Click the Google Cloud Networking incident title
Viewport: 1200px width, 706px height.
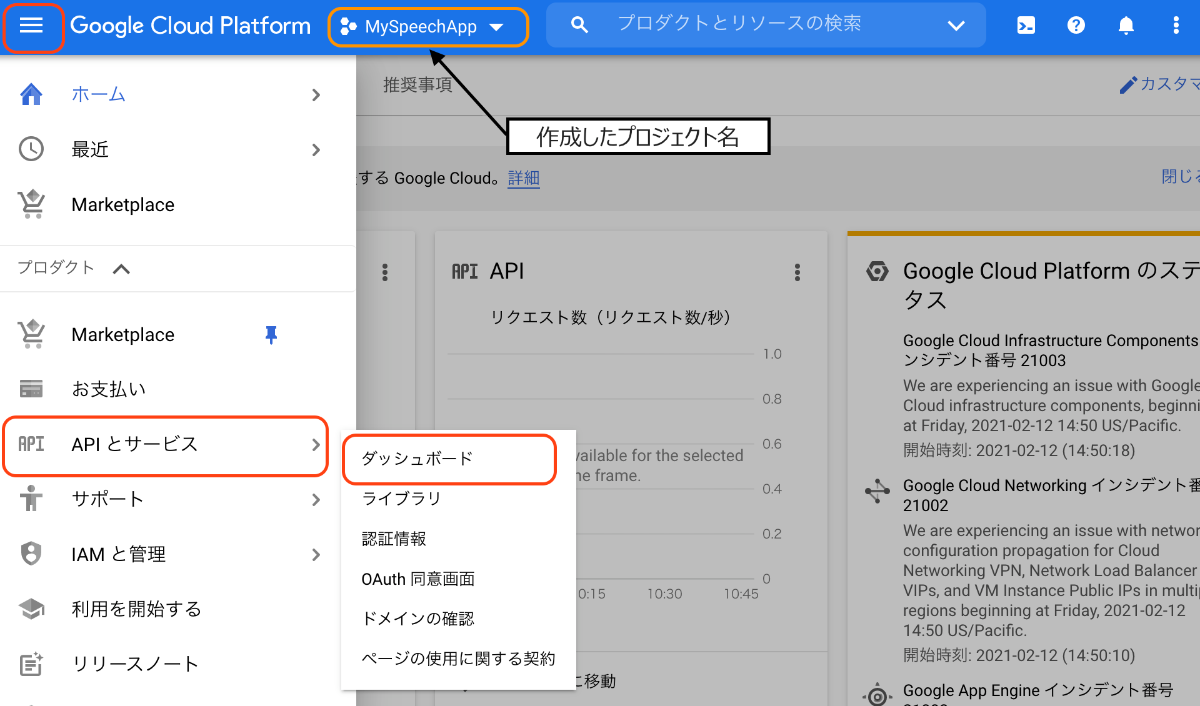point(1051,495)
